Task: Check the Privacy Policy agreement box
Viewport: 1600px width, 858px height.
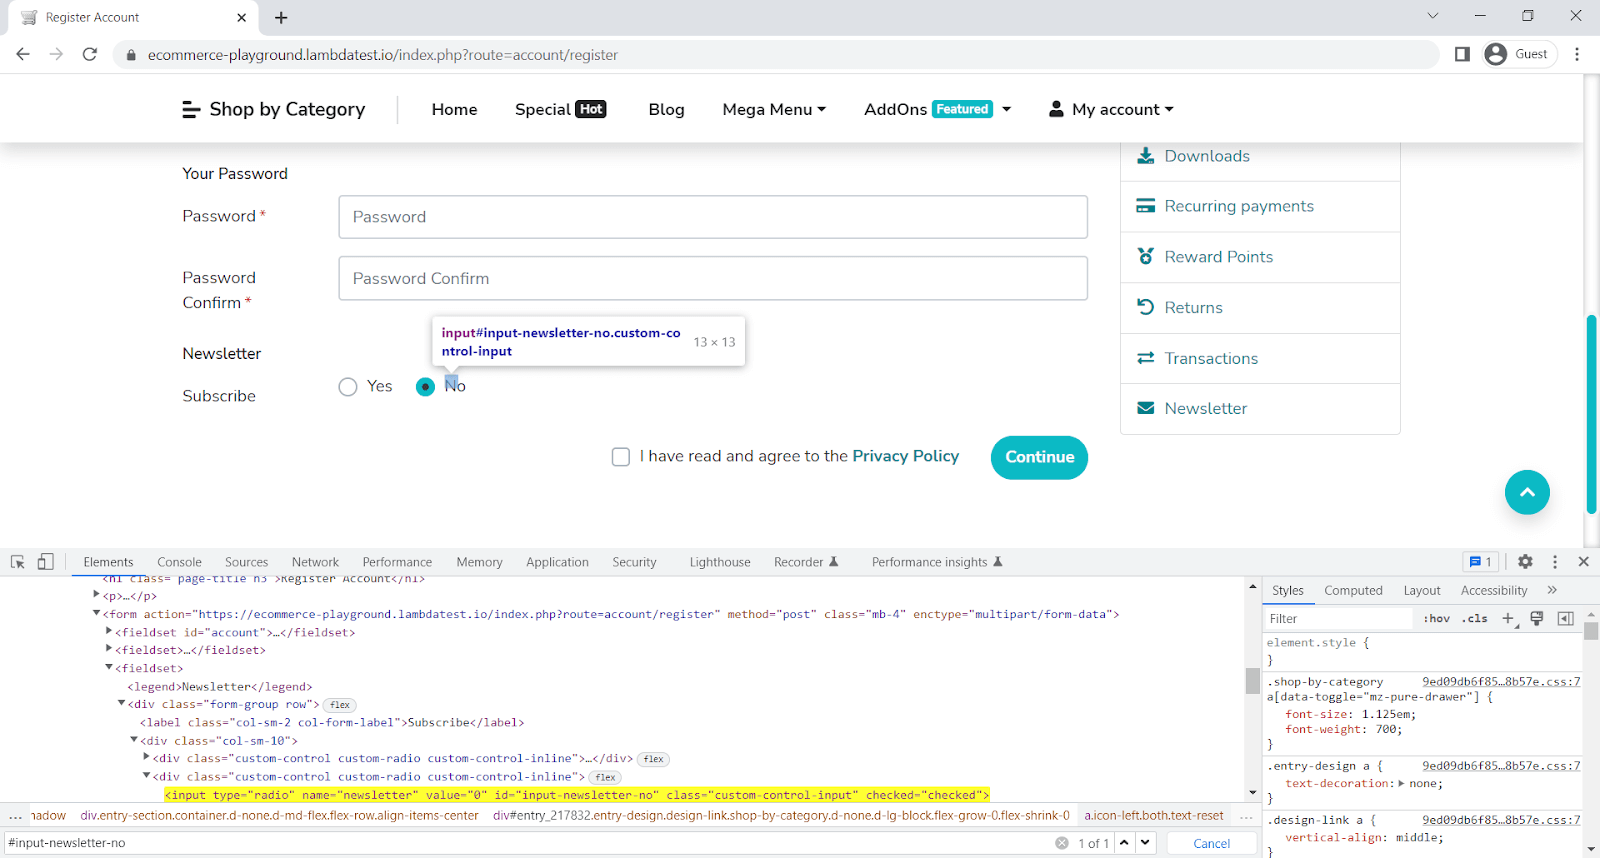Action: click(x=621, y=457)
